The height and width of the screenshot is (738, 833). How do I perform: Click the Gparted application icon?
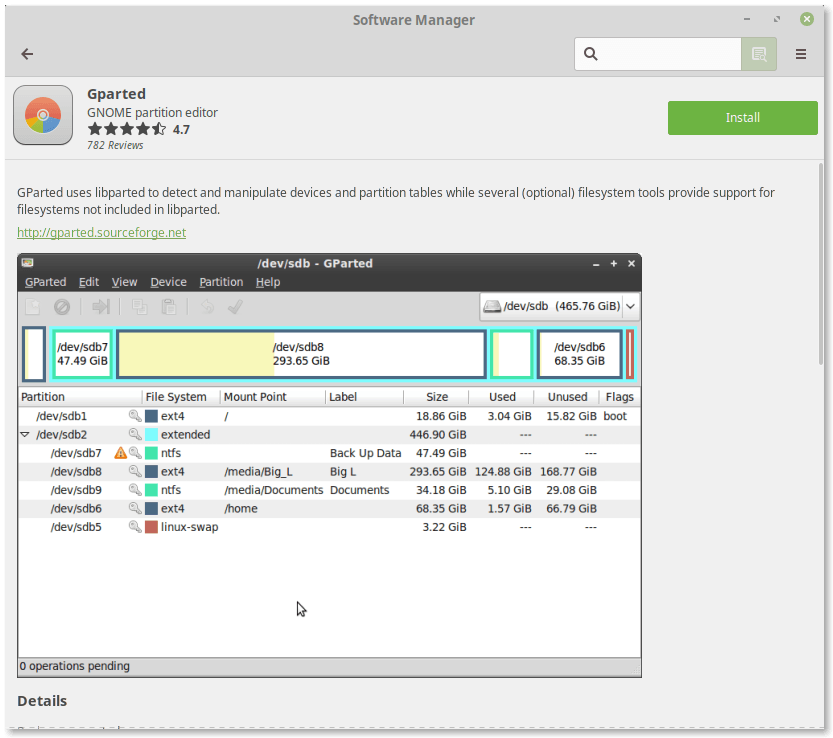(43, 115)
